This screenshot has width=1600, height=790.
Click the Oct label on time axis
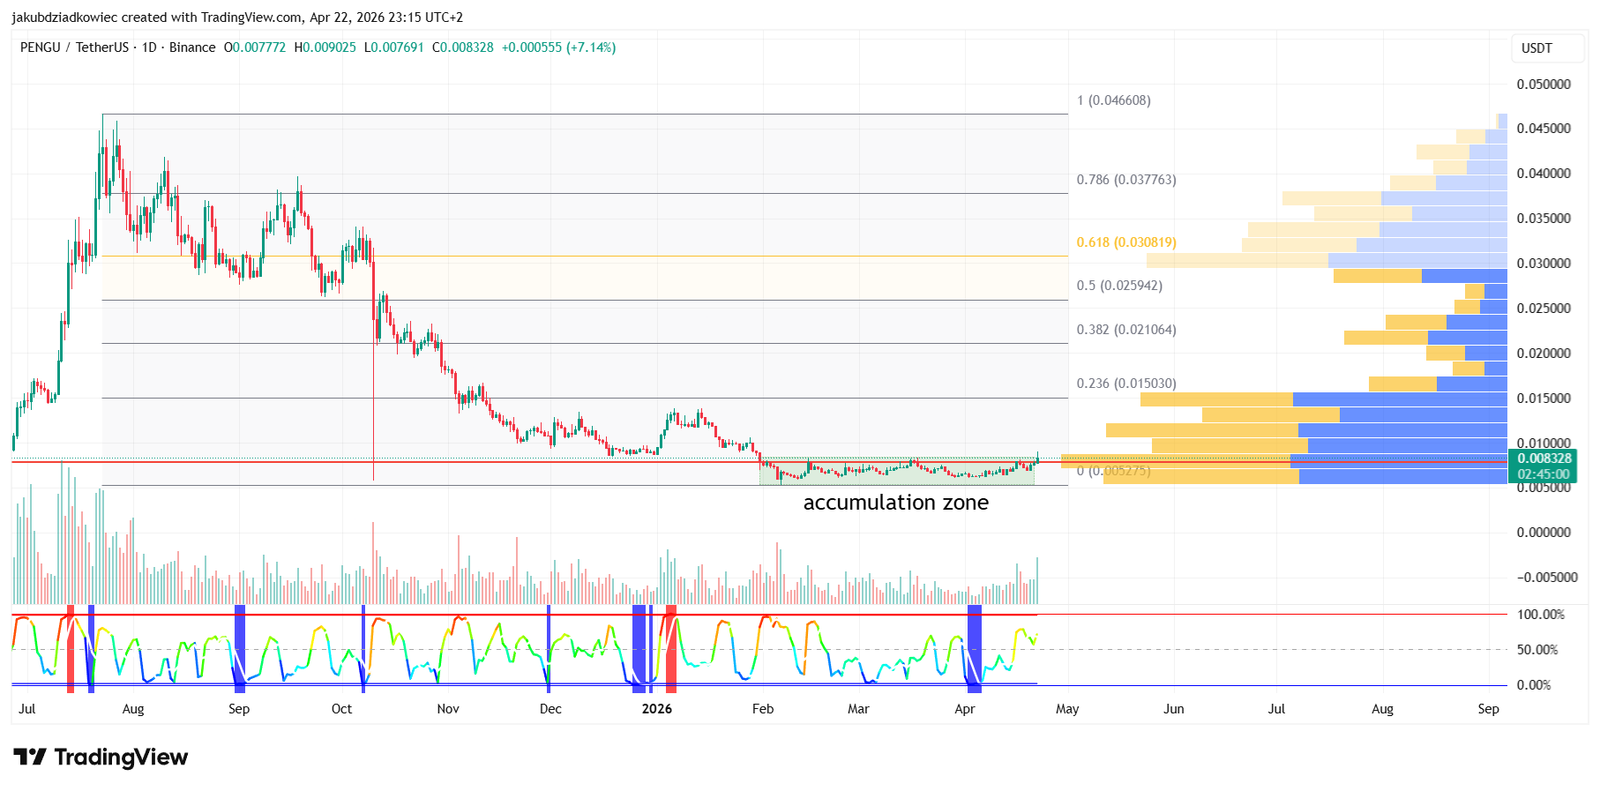tap(342, 709)
